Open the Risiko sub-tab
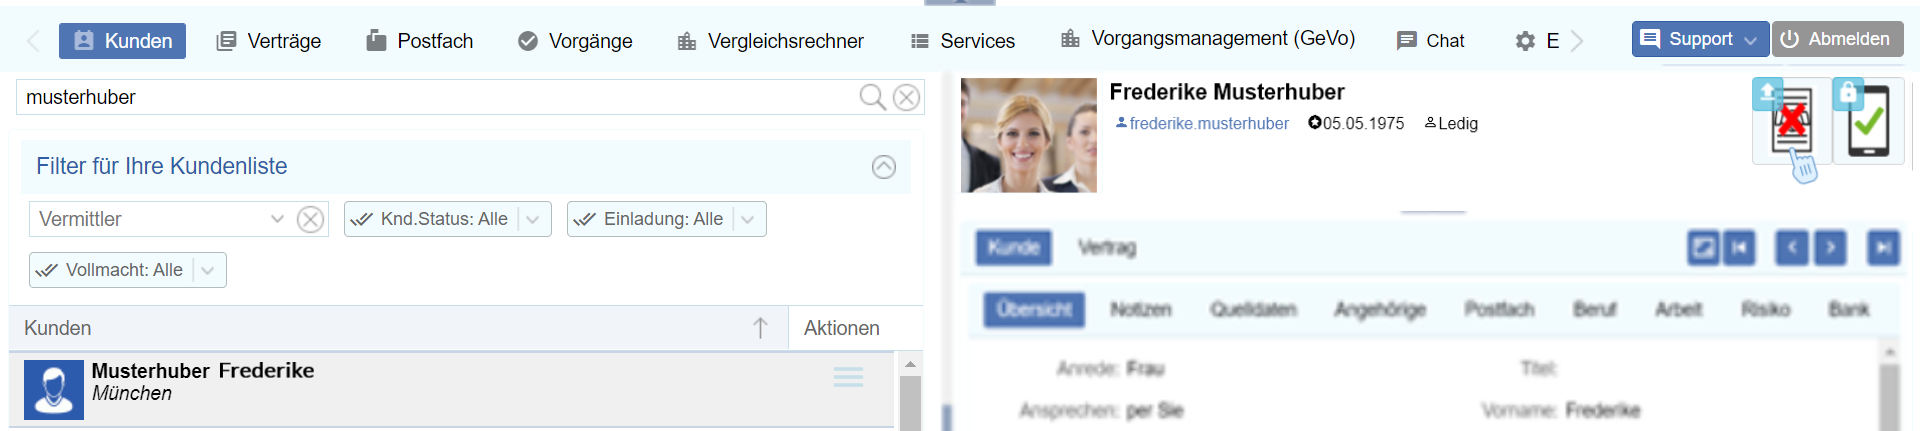This screenshot has height=431, width=1920. 1765,309
